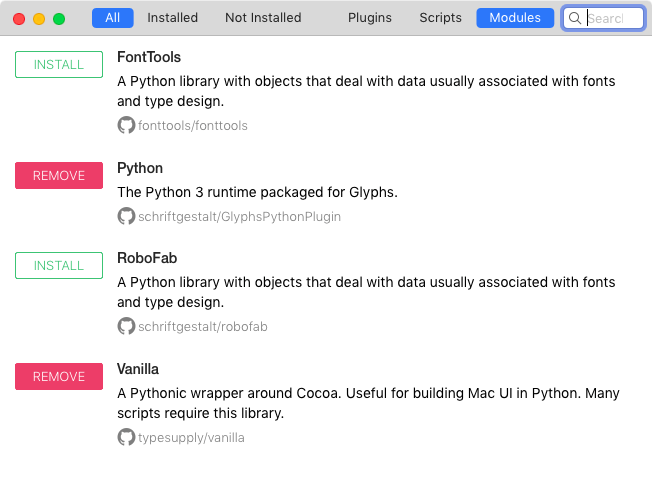
Task: Select the Modules tab
Action: tap(515, 18)
